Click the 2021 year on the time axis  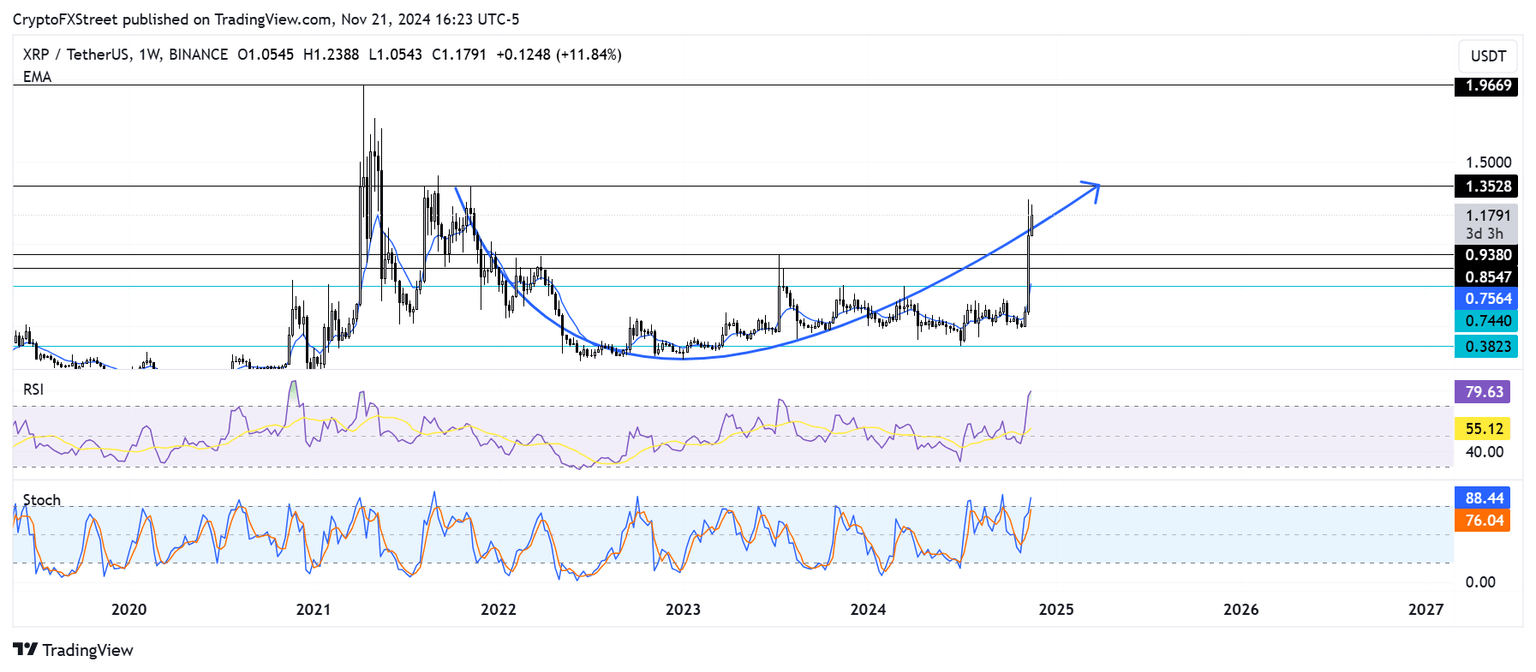(314, 609)
